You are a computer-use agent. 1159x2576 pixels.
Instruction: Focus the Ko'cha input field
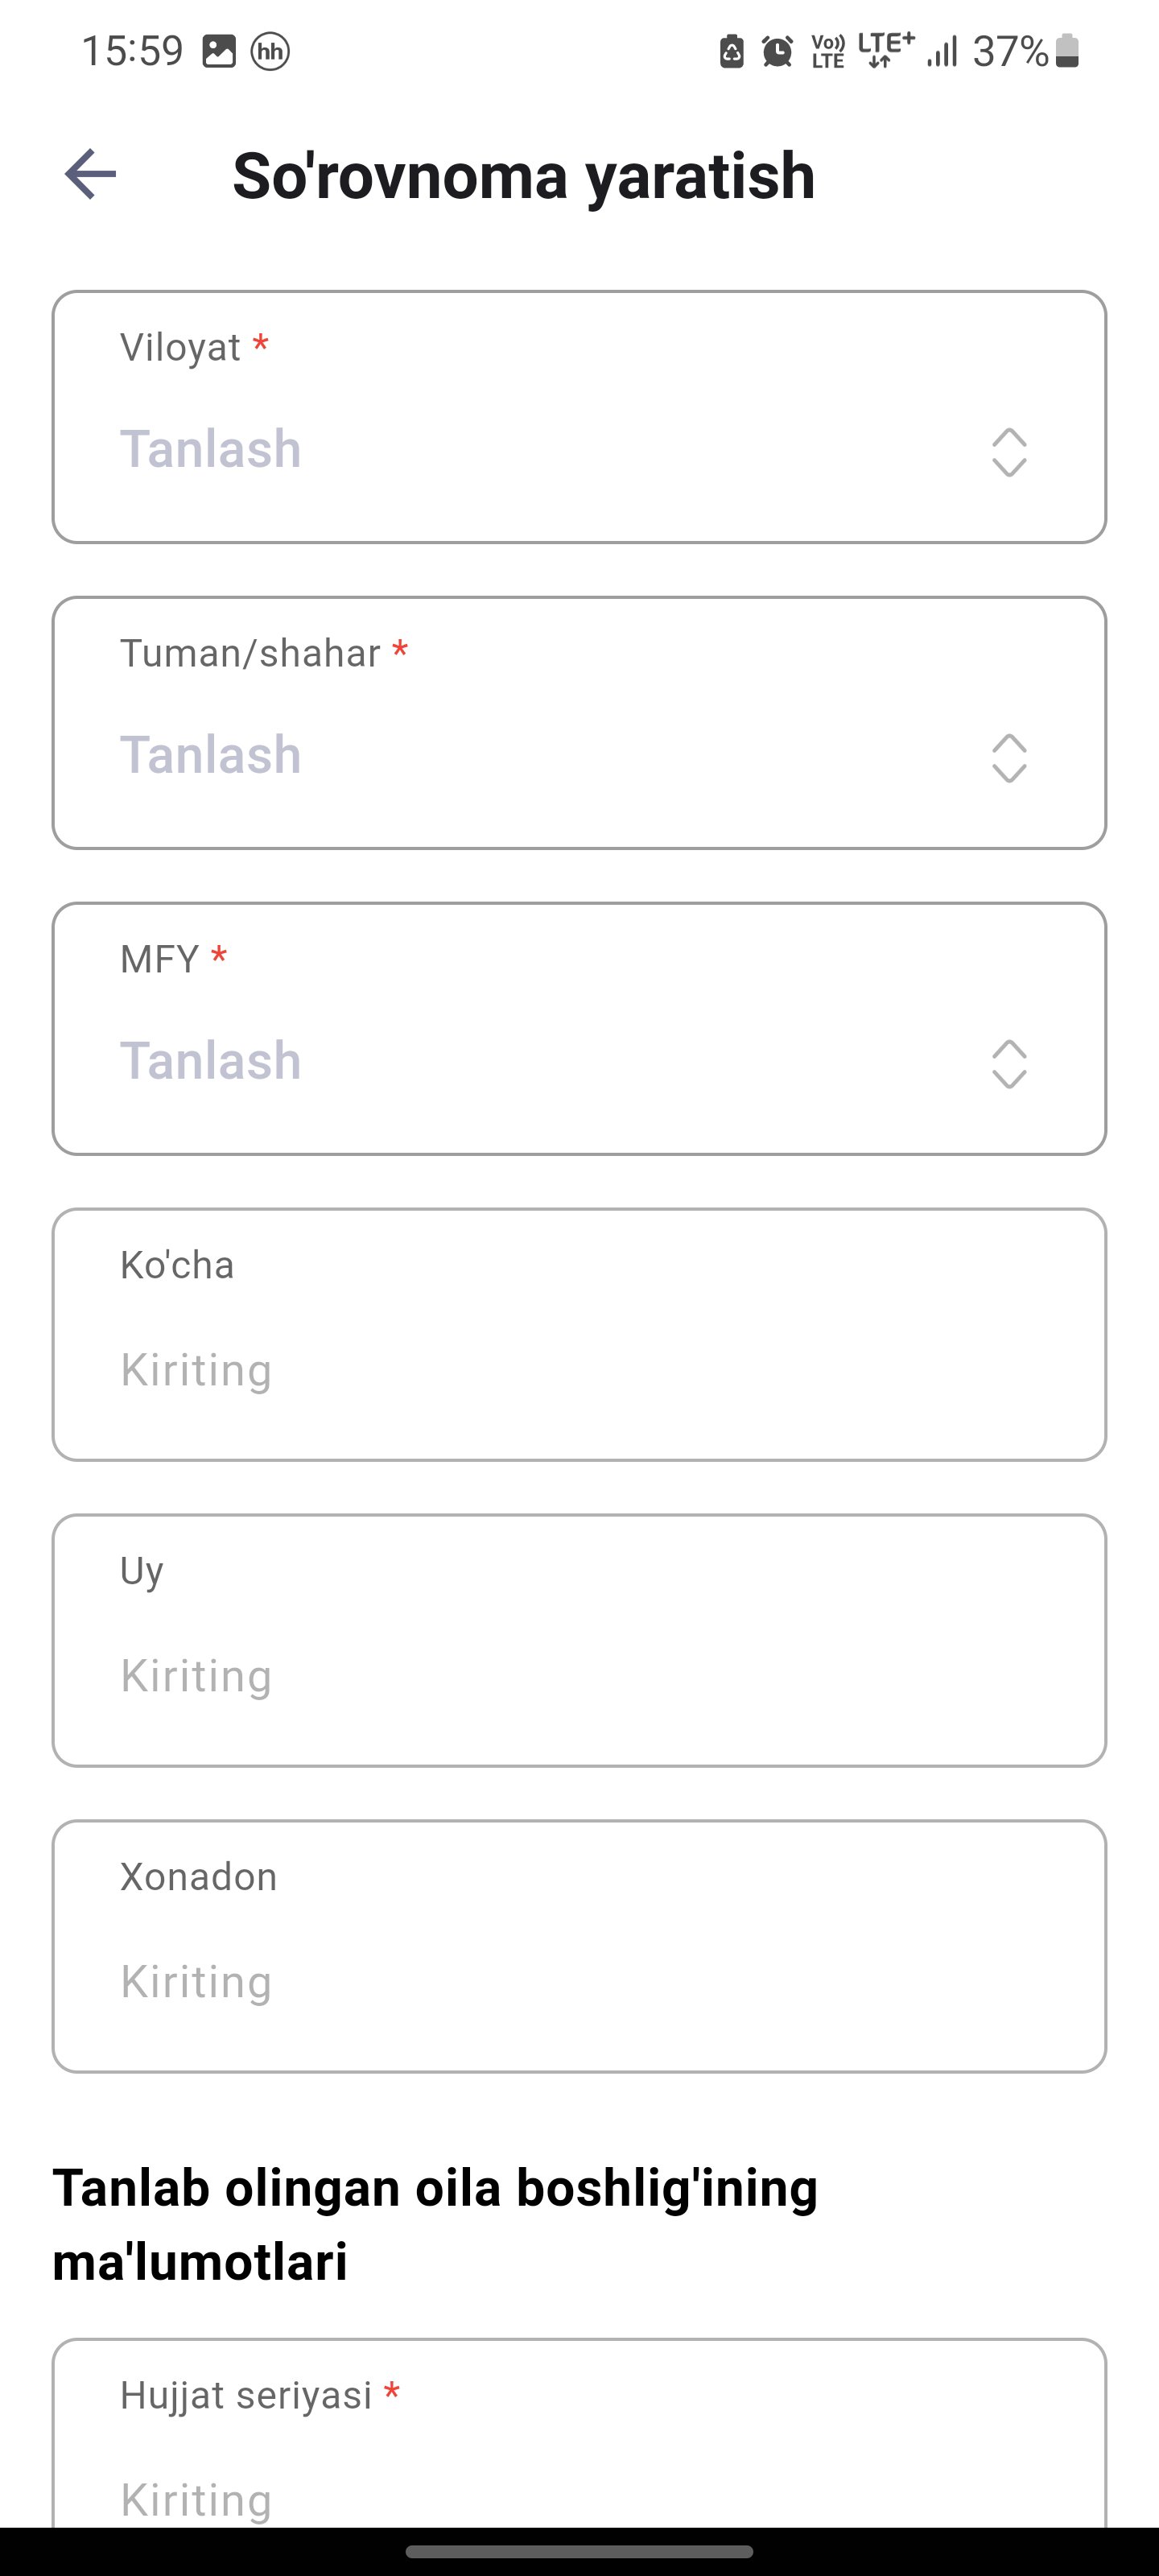point(579,1335)
